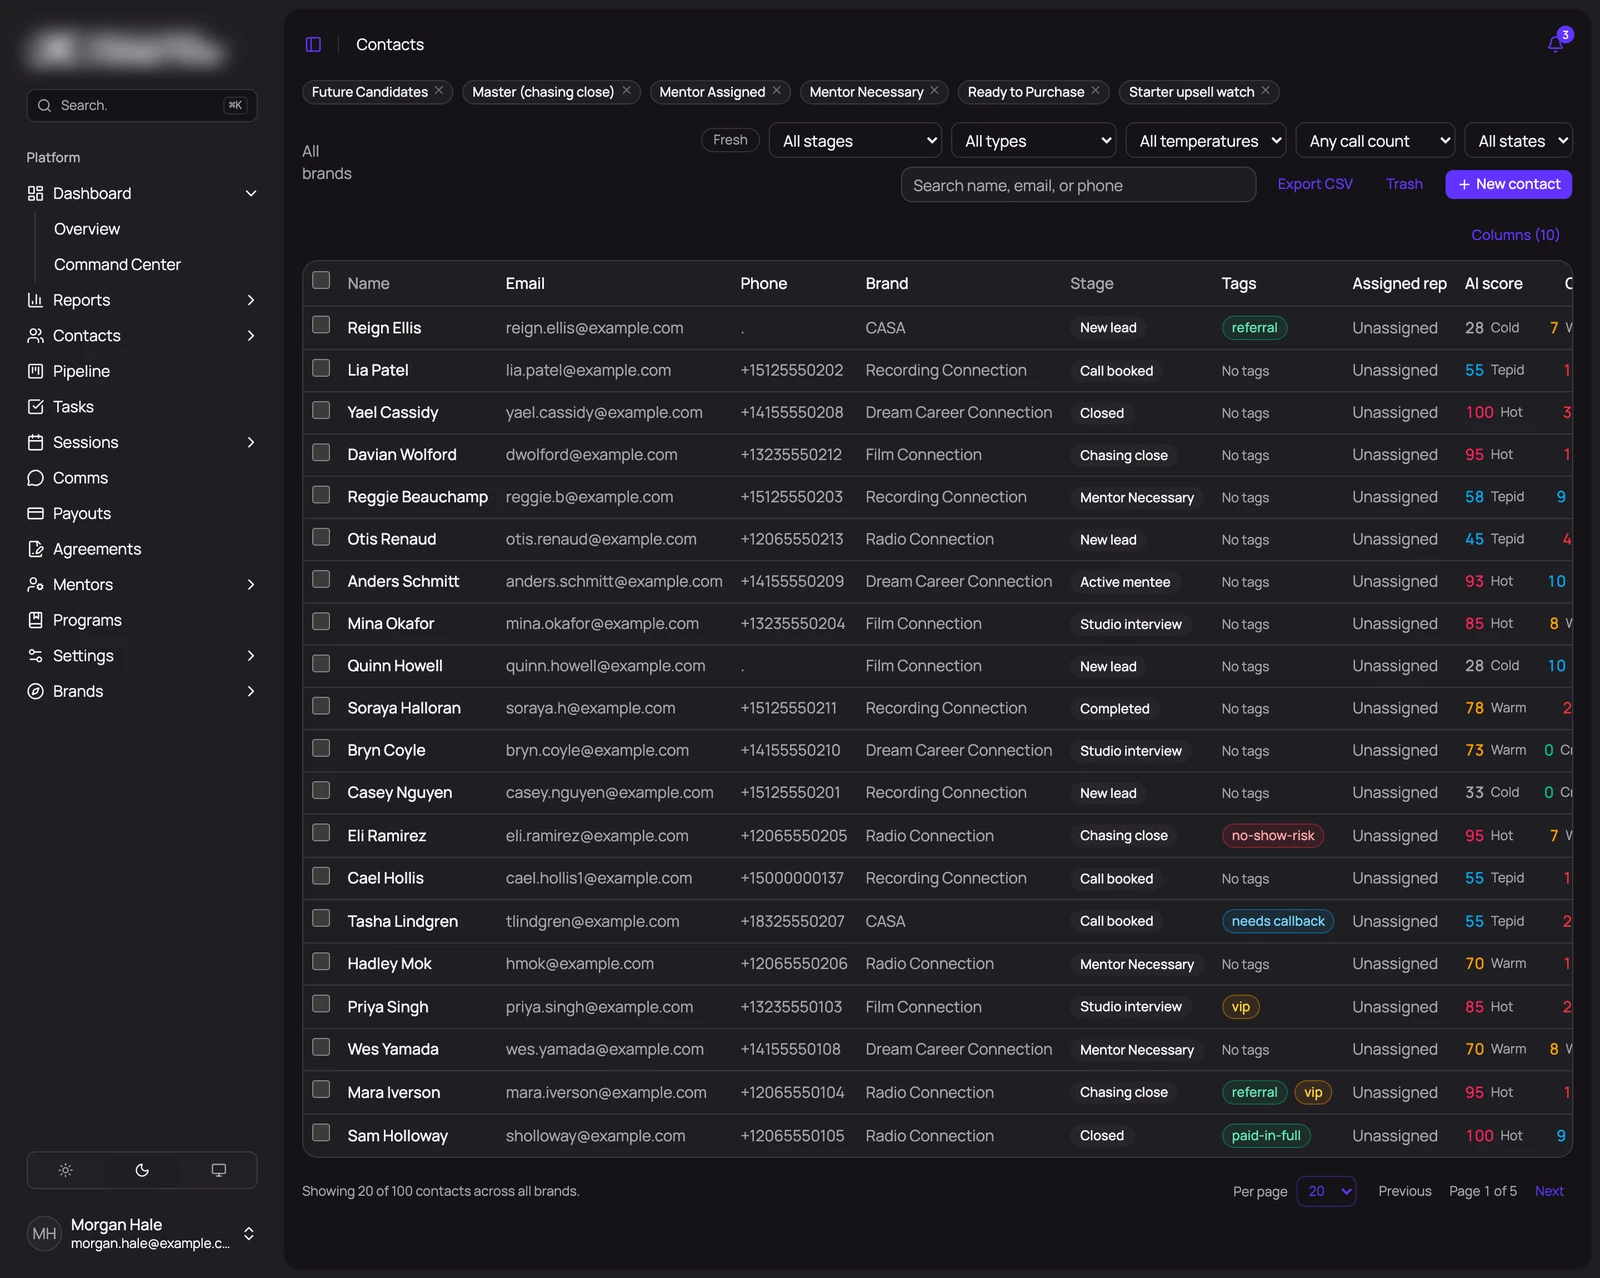Image resolution: width=1600 pixels, height=1278 pixels.
Task: Check the Mina Okafor row checkbox
Action: 321,621
